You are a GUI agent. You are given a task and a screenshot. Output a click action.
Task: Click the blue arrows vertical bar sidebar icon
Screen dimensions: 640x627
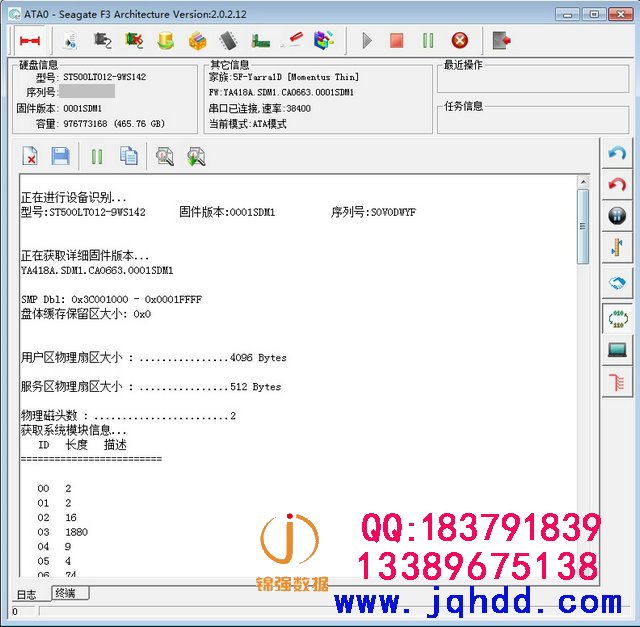pos(617,247)
